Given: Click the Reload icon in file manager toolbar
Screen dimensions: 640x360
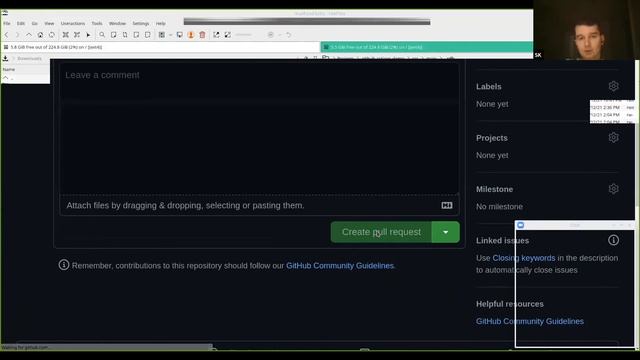Looking at the screenshot, I should tap(51, 35).
